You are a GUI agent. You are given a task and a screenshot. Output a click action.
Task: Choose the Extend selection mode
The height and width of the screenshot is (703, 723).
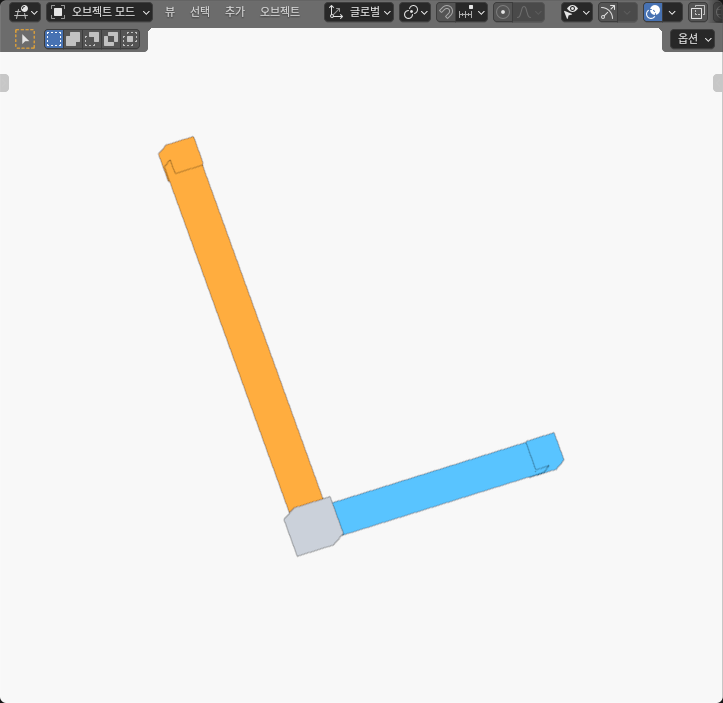pos(73,39)
